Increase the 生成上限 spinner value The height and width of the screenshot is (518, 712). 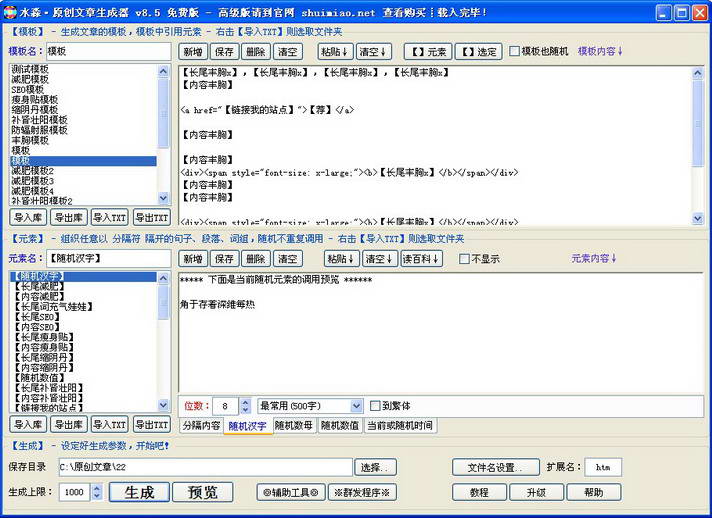pyautogui.click(x=97, y=487)
